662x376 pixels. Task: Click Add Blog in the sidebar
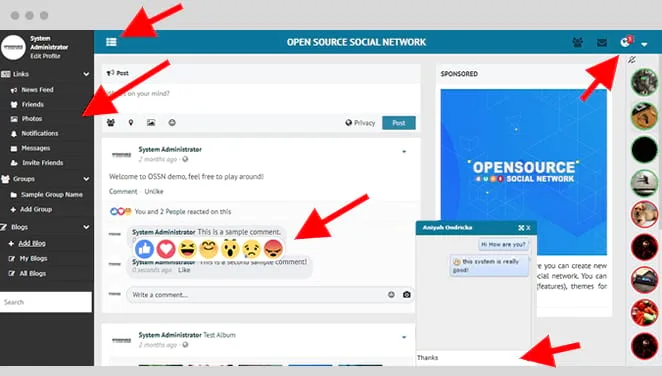click(32, 243)
